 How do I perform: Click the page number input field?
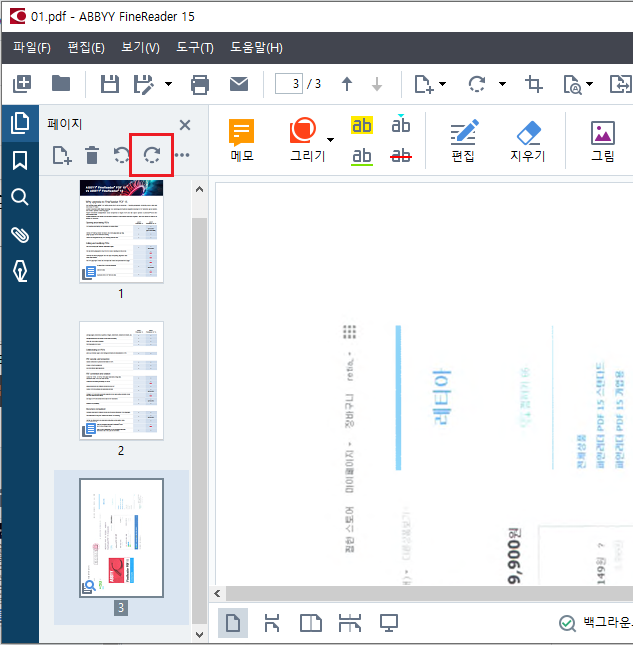pyautogui.click(x=289, y=84)
